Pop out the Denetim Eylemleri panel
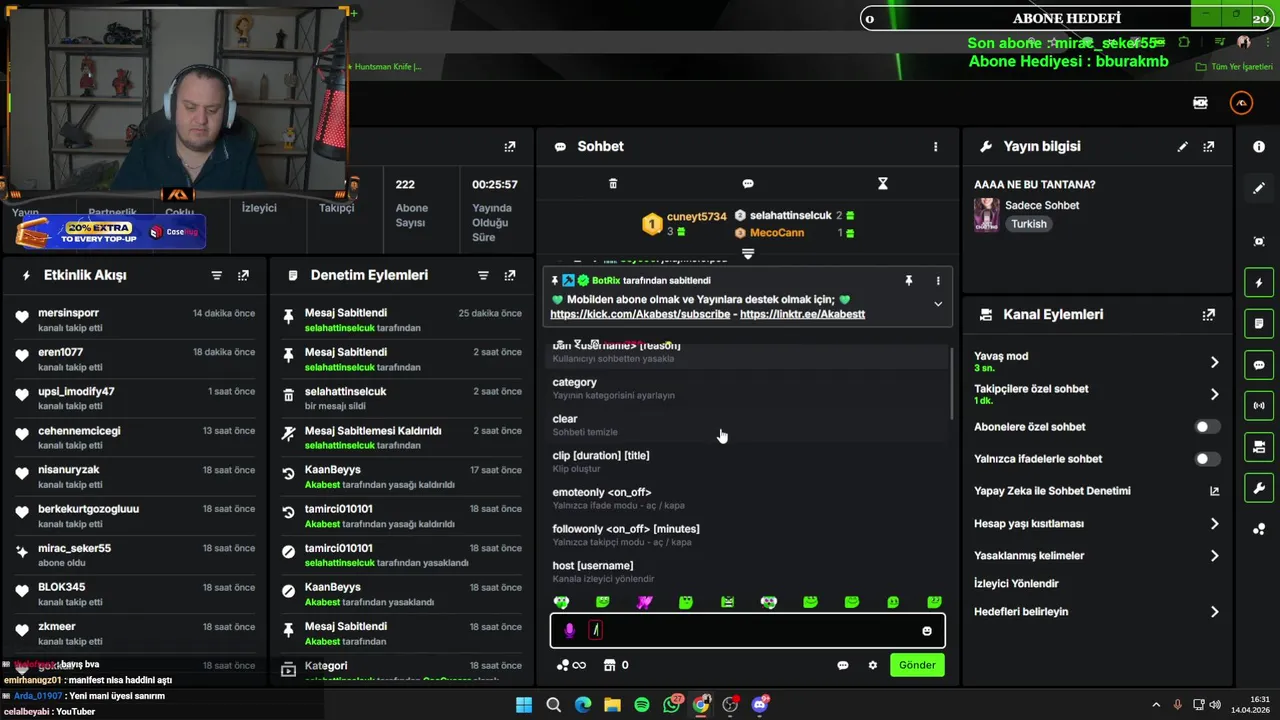1280x720 pixels. tap(510, 275)
